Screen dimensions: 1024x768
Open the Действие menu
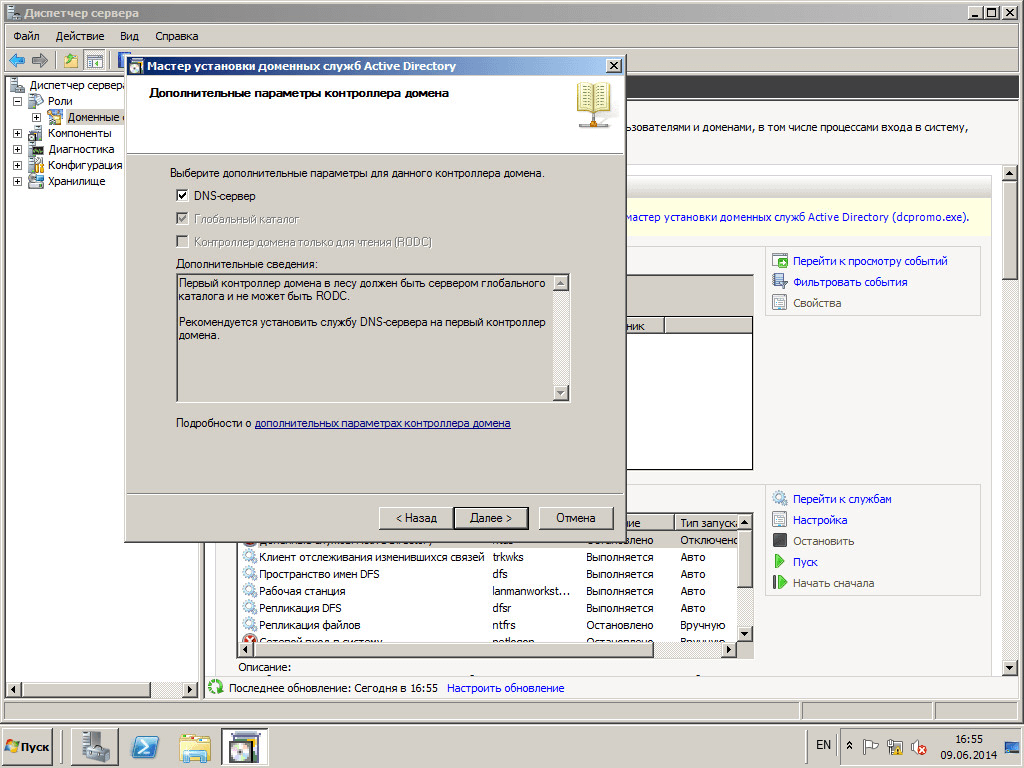coord(80,36)
